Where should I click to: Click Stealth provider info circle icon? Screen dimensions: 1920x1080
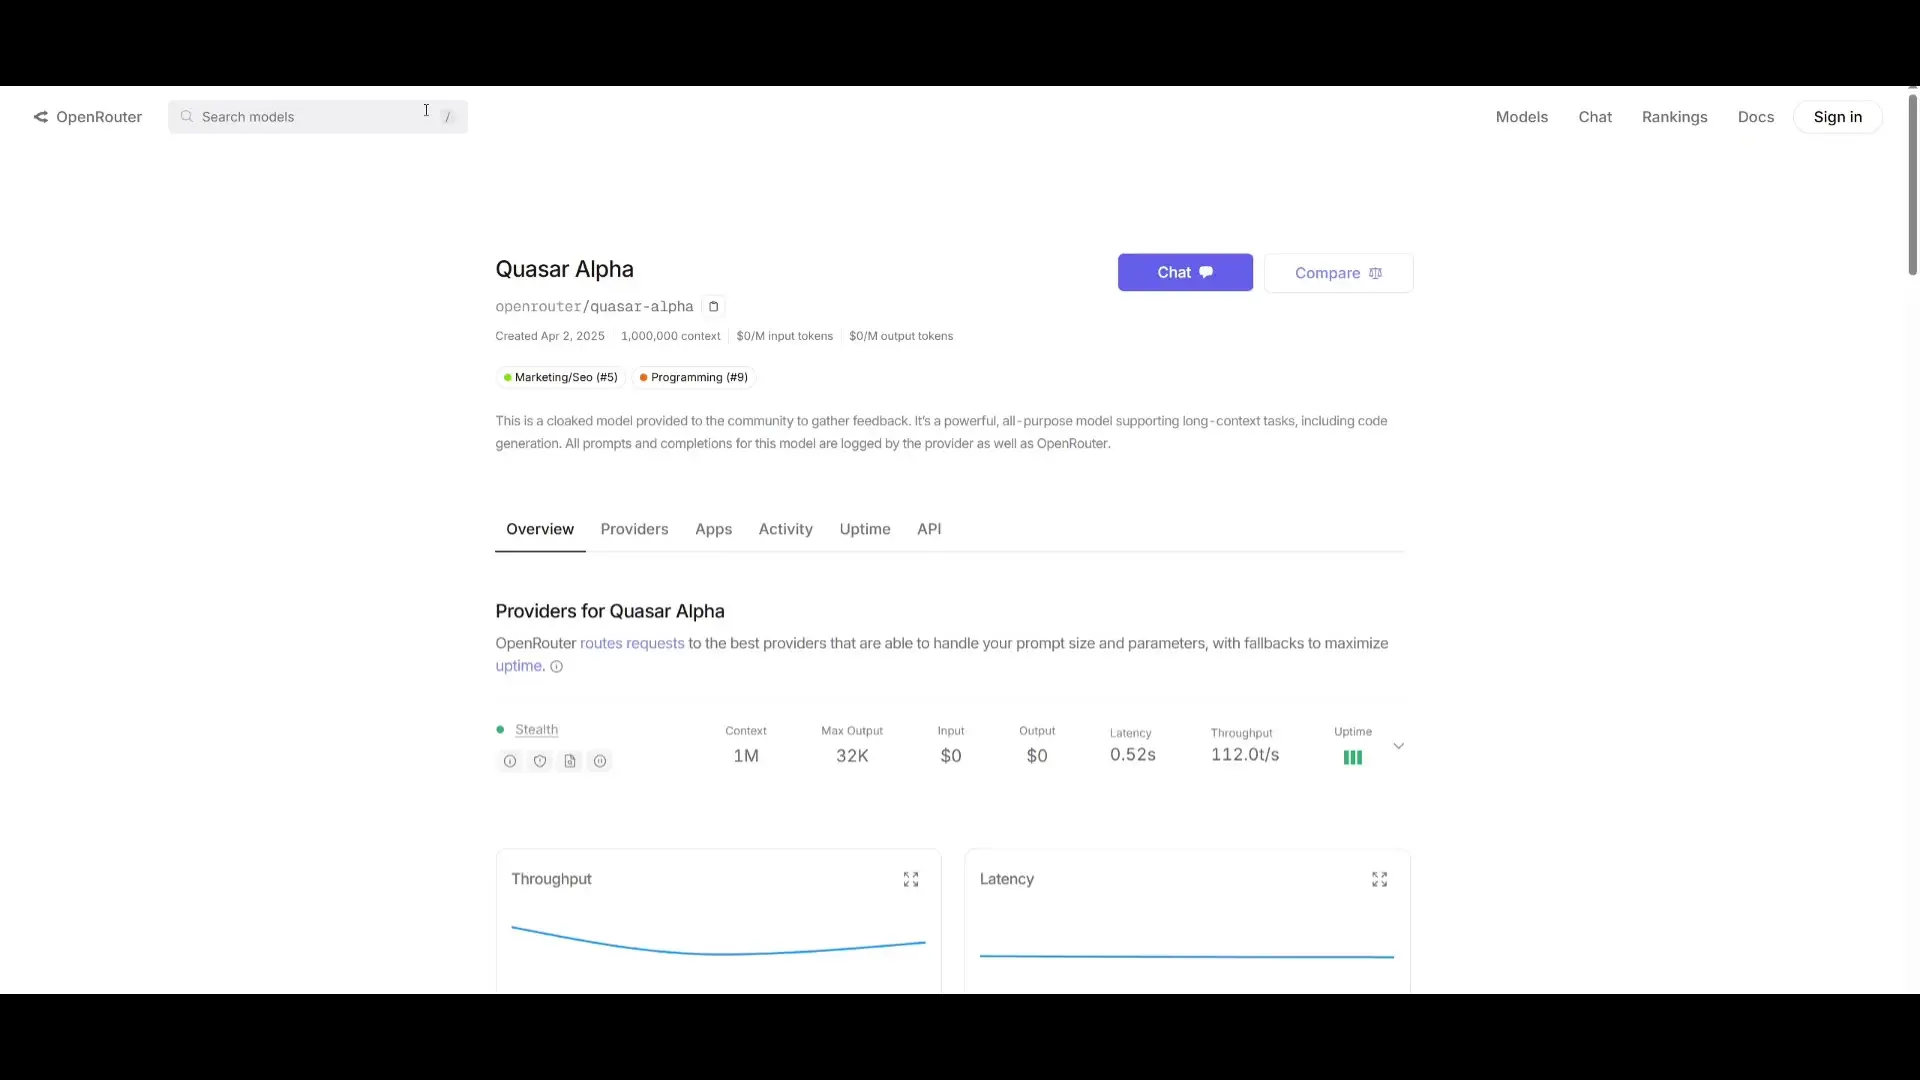coord(510,761)
